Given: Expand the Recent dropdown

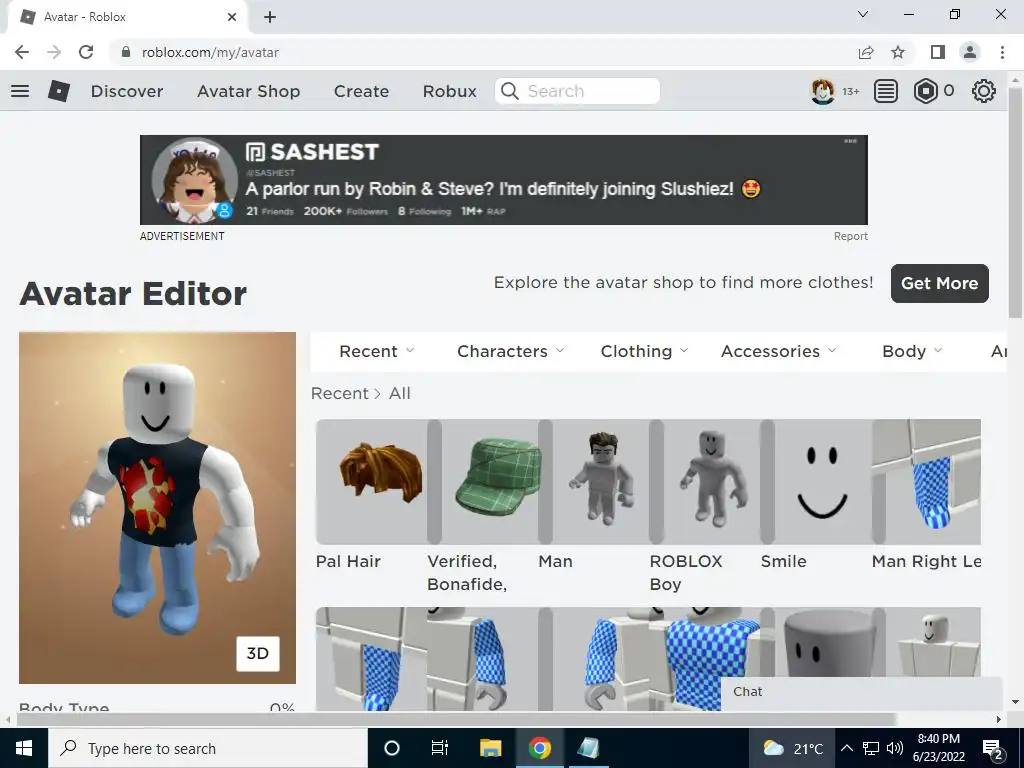Looking at the screenshot, I should (376, 351).
